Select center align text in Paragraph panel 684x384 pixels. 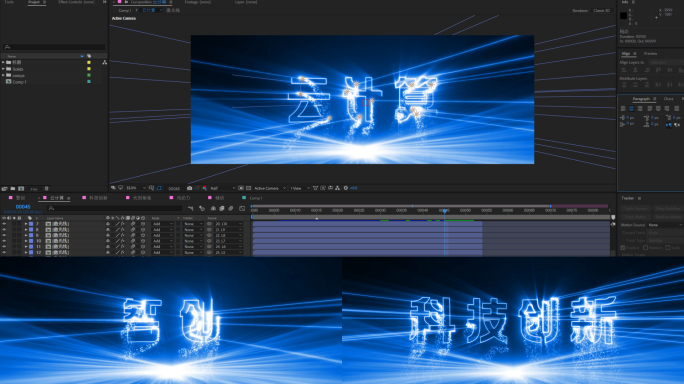coord(631,108)
